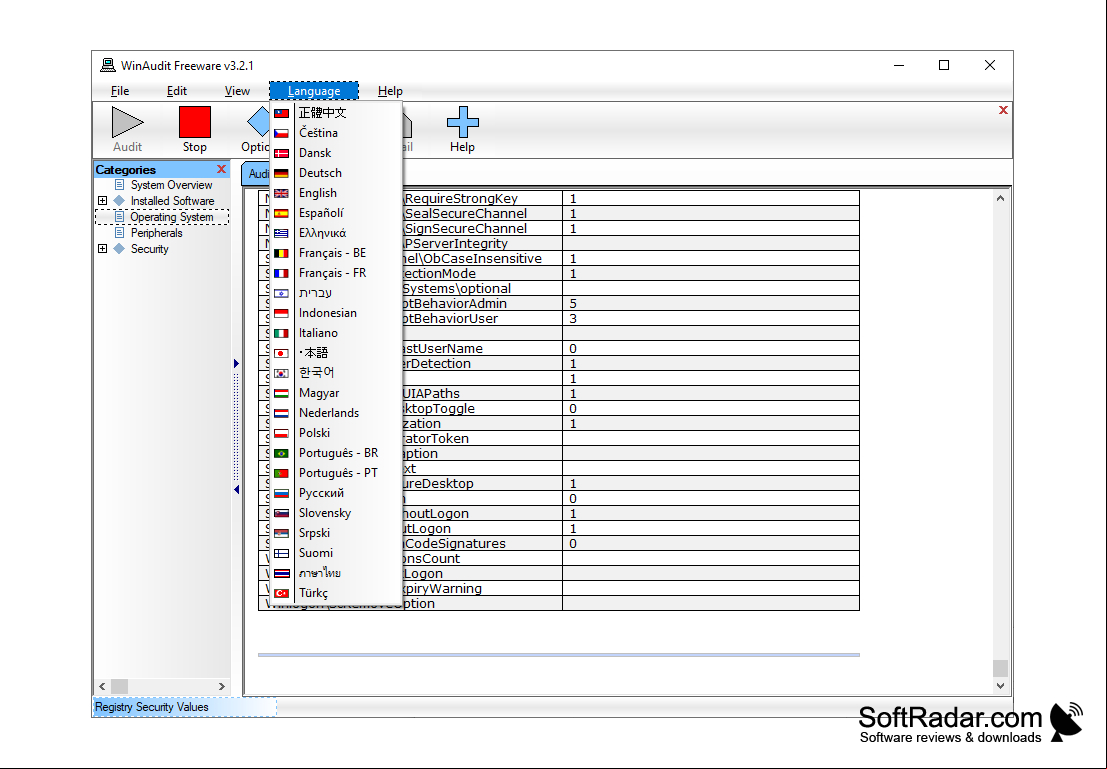Viewport: 1107px width, 769px height.
Task: Switch language to English
Action: point(336,193)
